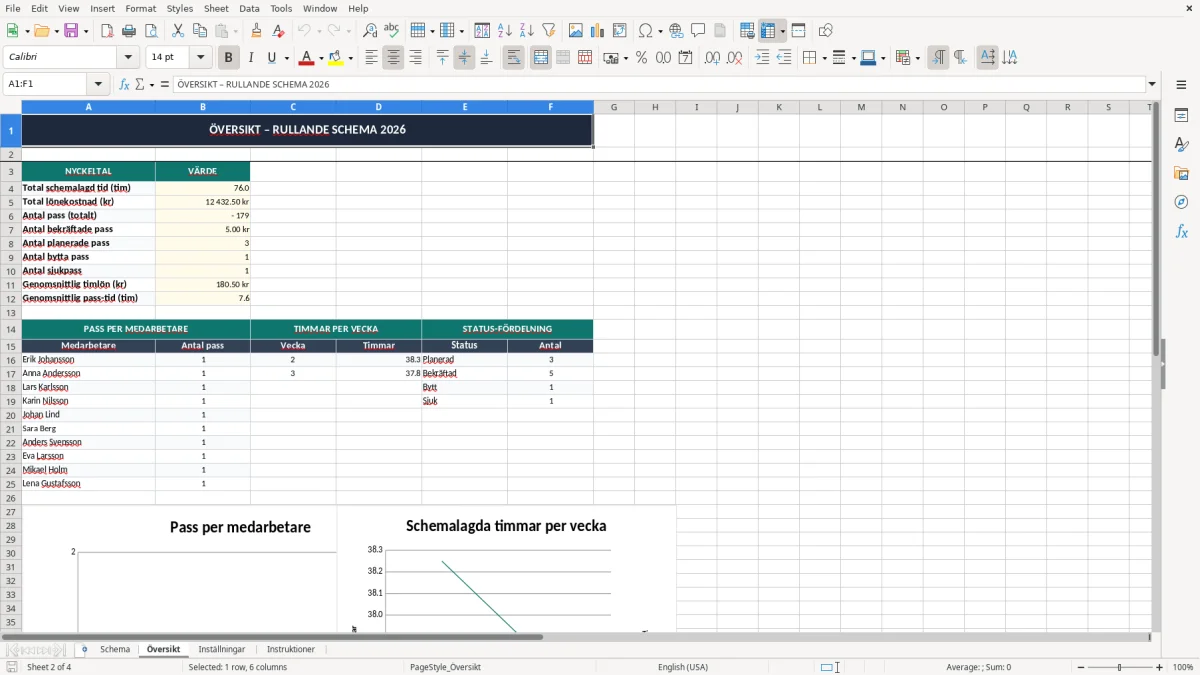This screenshot has width=1200, height=675.
Task: Insert a hyperlink
Action: (676, 31)
